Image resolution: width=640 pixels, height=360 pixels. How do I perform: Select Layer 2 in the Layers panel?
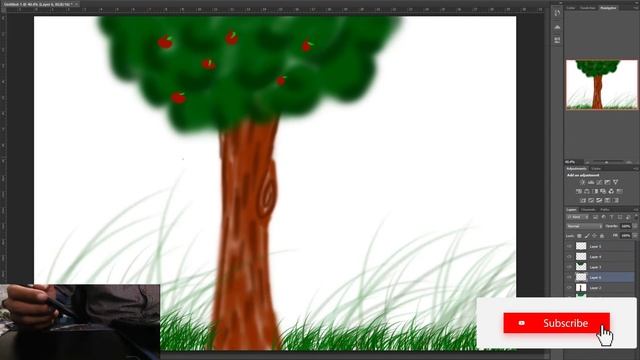point(600,287)
